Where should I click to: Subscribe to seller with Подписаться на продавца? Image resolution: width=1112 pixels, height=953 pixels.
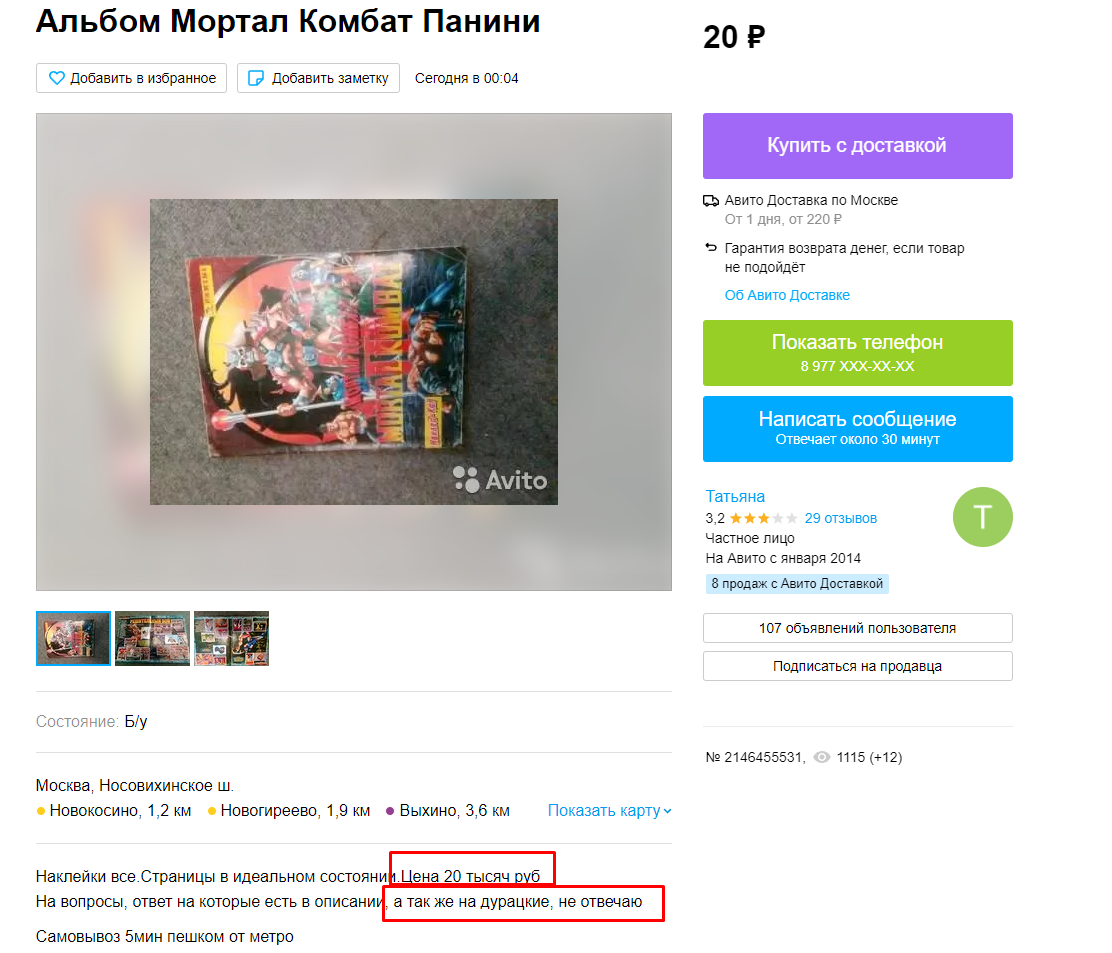(x=857, y=667)
